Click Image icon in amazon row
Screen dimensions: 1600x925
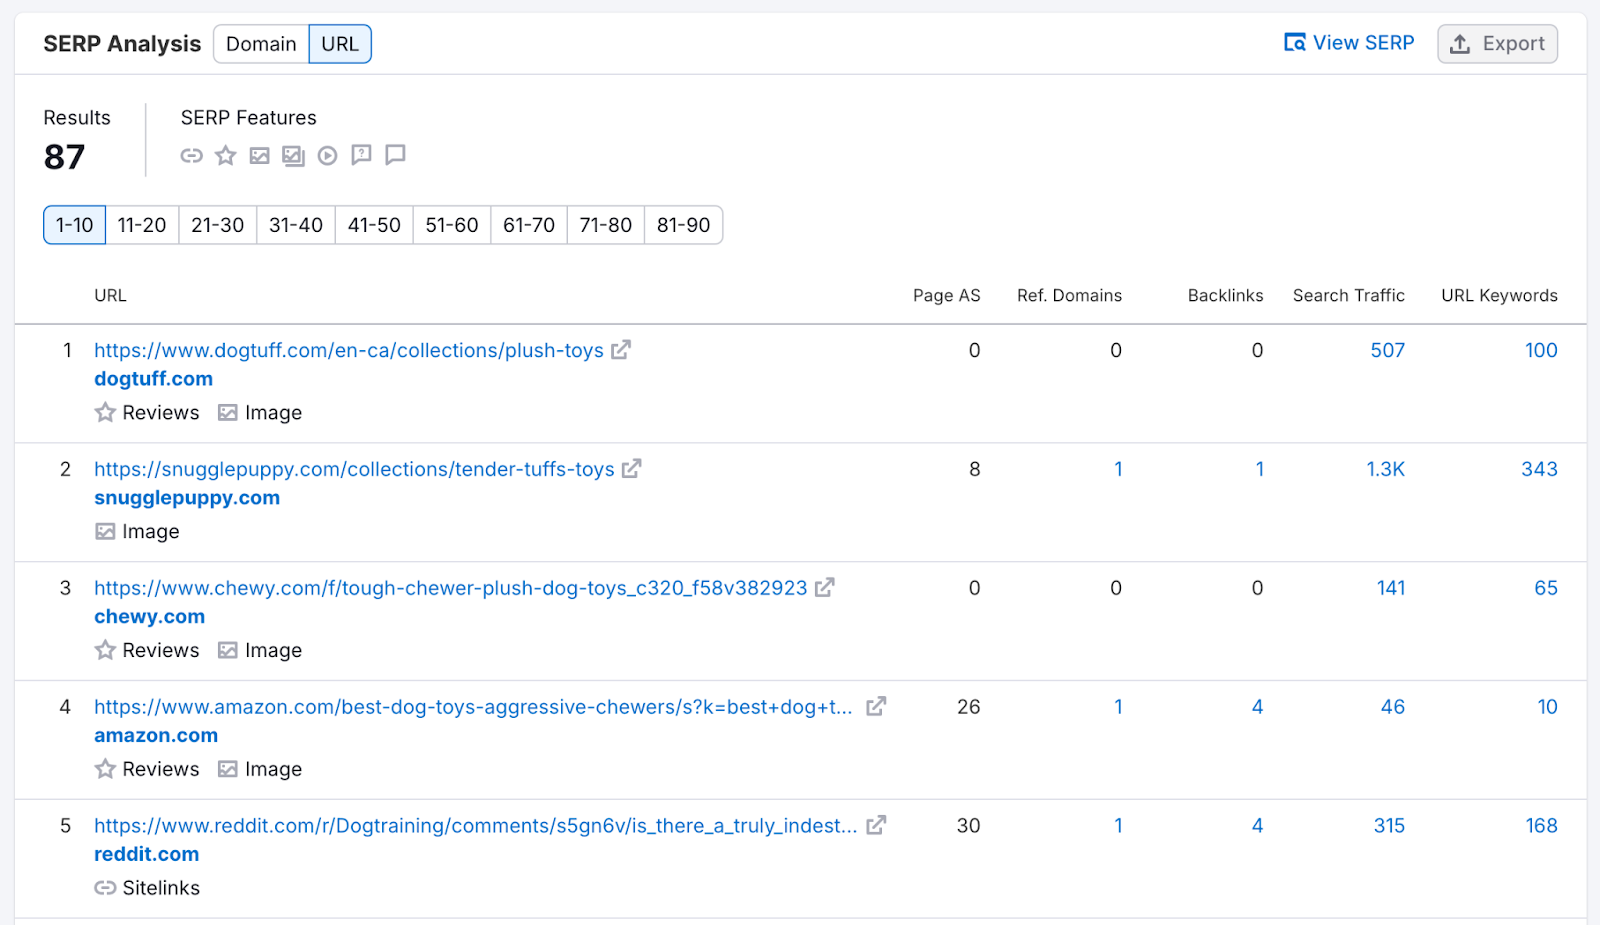228,769
